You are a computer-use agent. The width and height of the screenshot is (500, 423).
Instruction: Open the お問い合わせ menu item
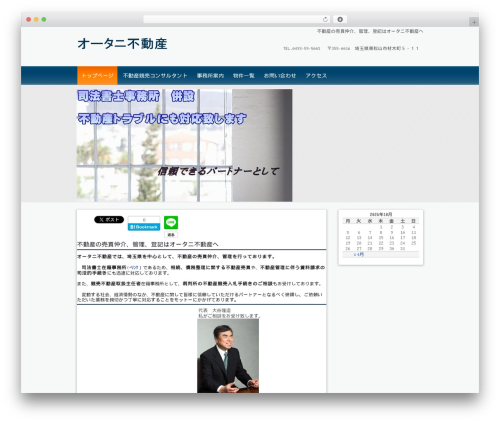280,76
